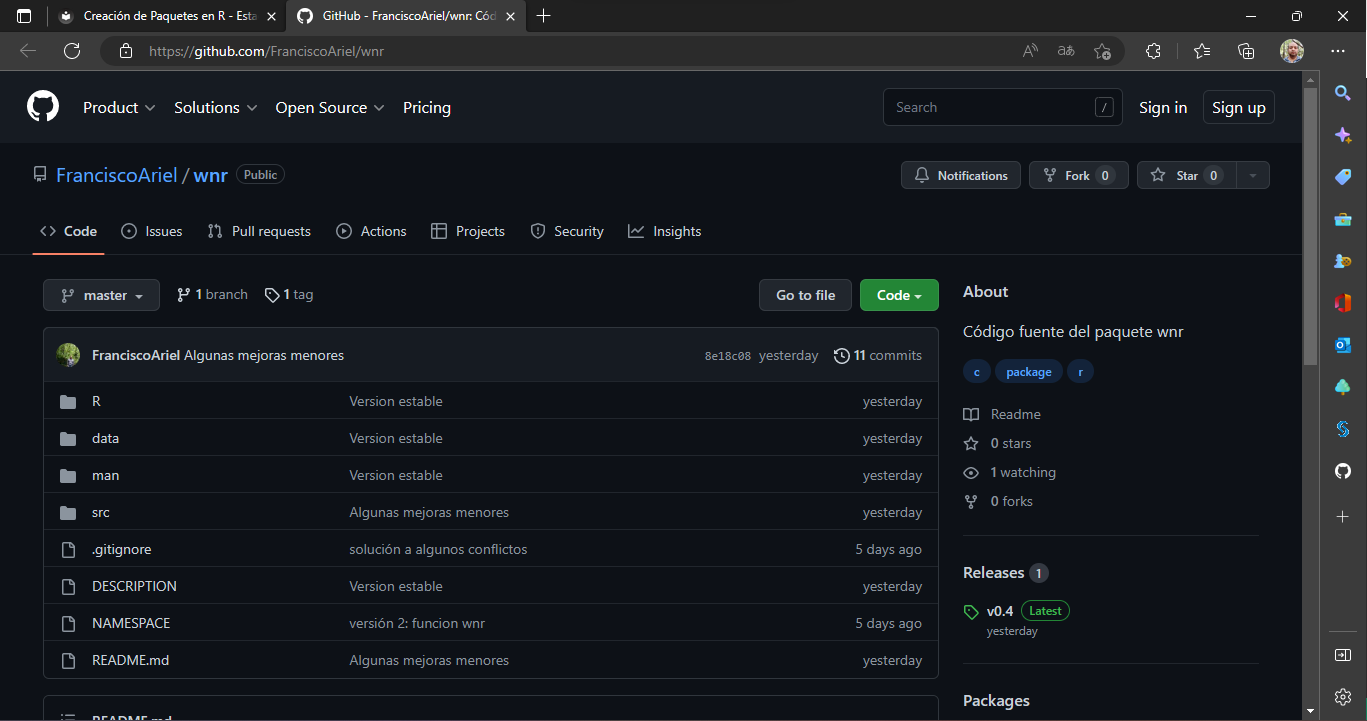Viewport: 1367px width, 721px height.
Task: Open the 1 tag link
Action: pyautogui.click(x=289, y=294)
